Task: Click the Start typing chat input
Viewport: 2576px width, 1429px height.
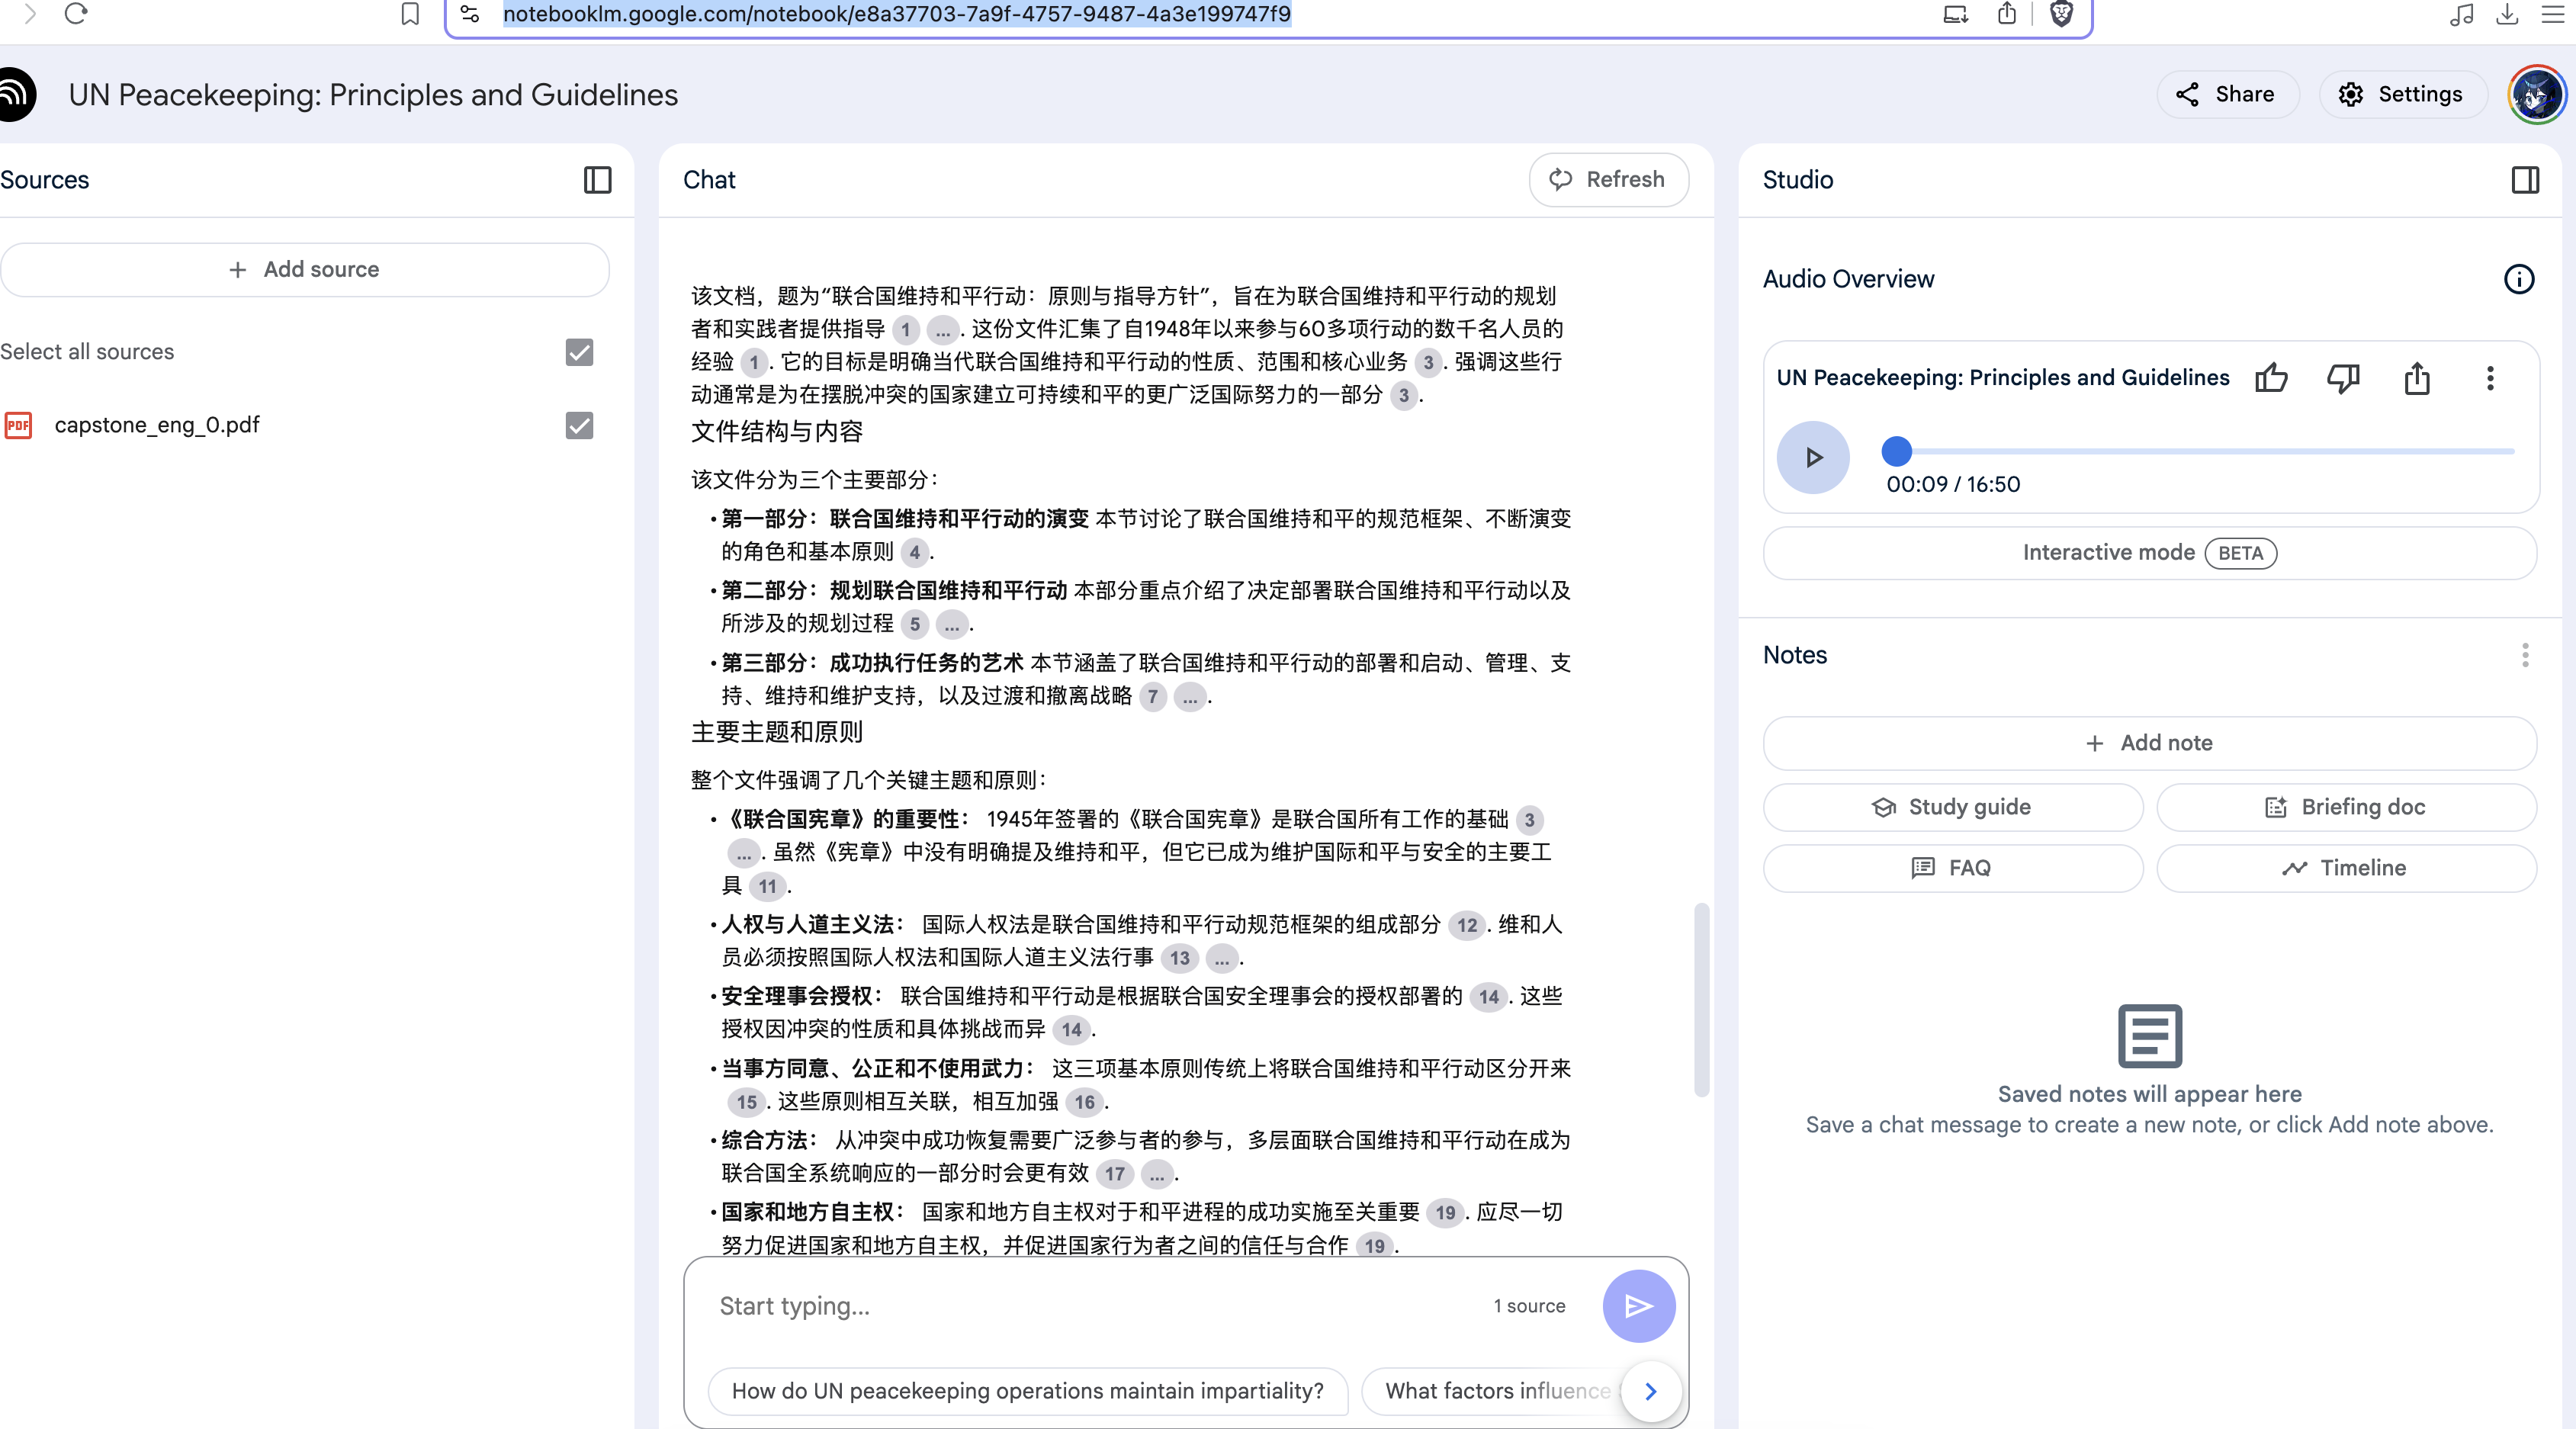Action: 1090,1306
